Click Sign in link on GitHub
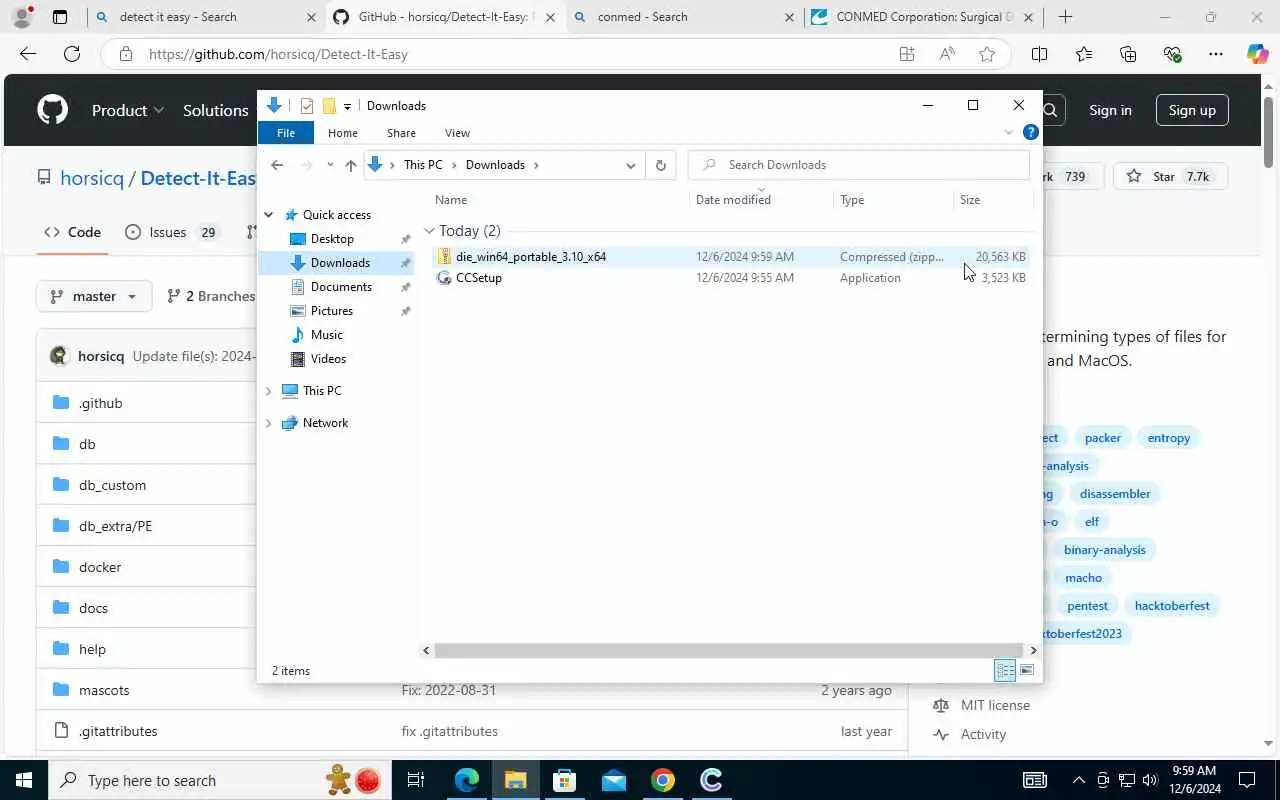The image size is (1280, 800). coord(1110,110)
